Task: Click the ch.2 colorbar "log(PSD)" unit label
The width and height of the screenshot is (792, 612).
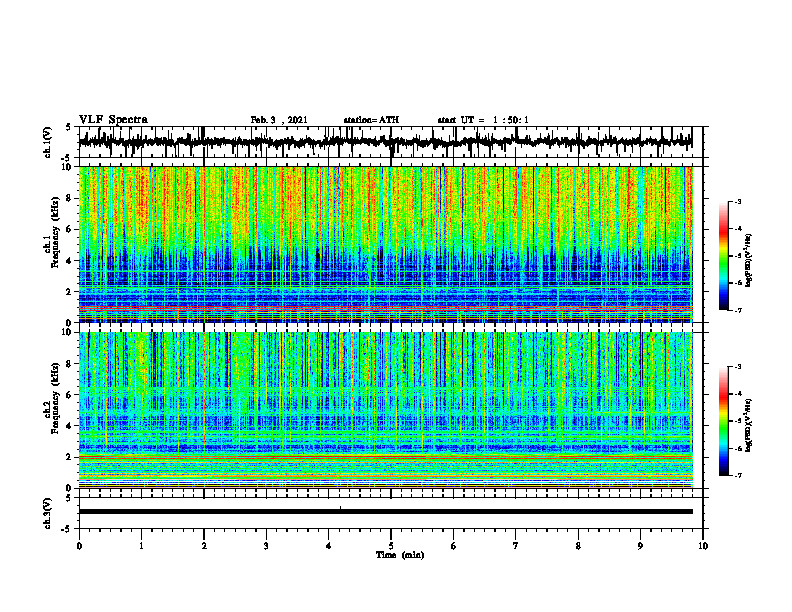Action: coord(749,425)
